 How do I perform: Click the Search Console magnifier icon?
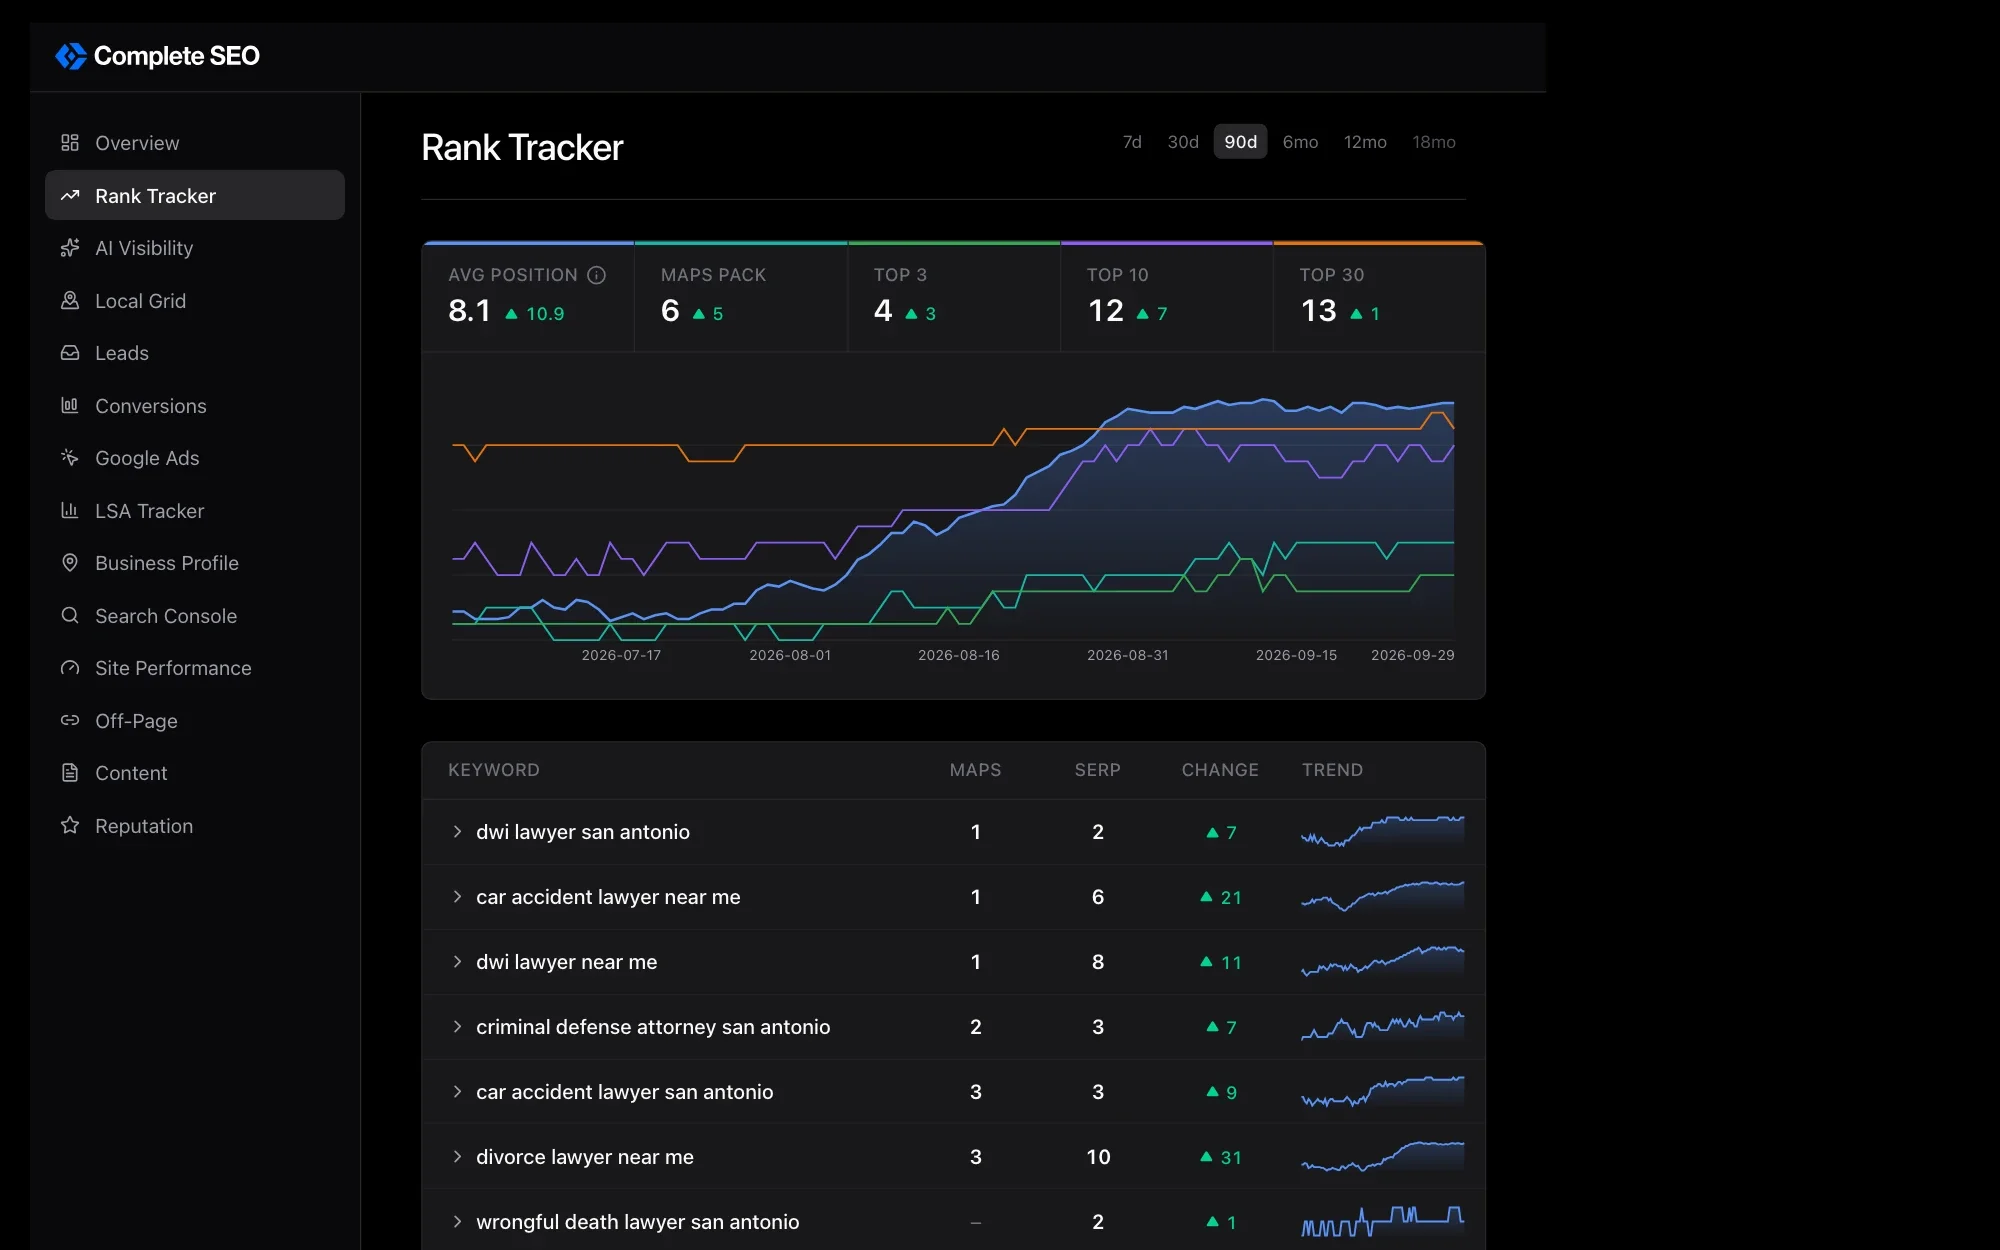(x=70, y=616)
